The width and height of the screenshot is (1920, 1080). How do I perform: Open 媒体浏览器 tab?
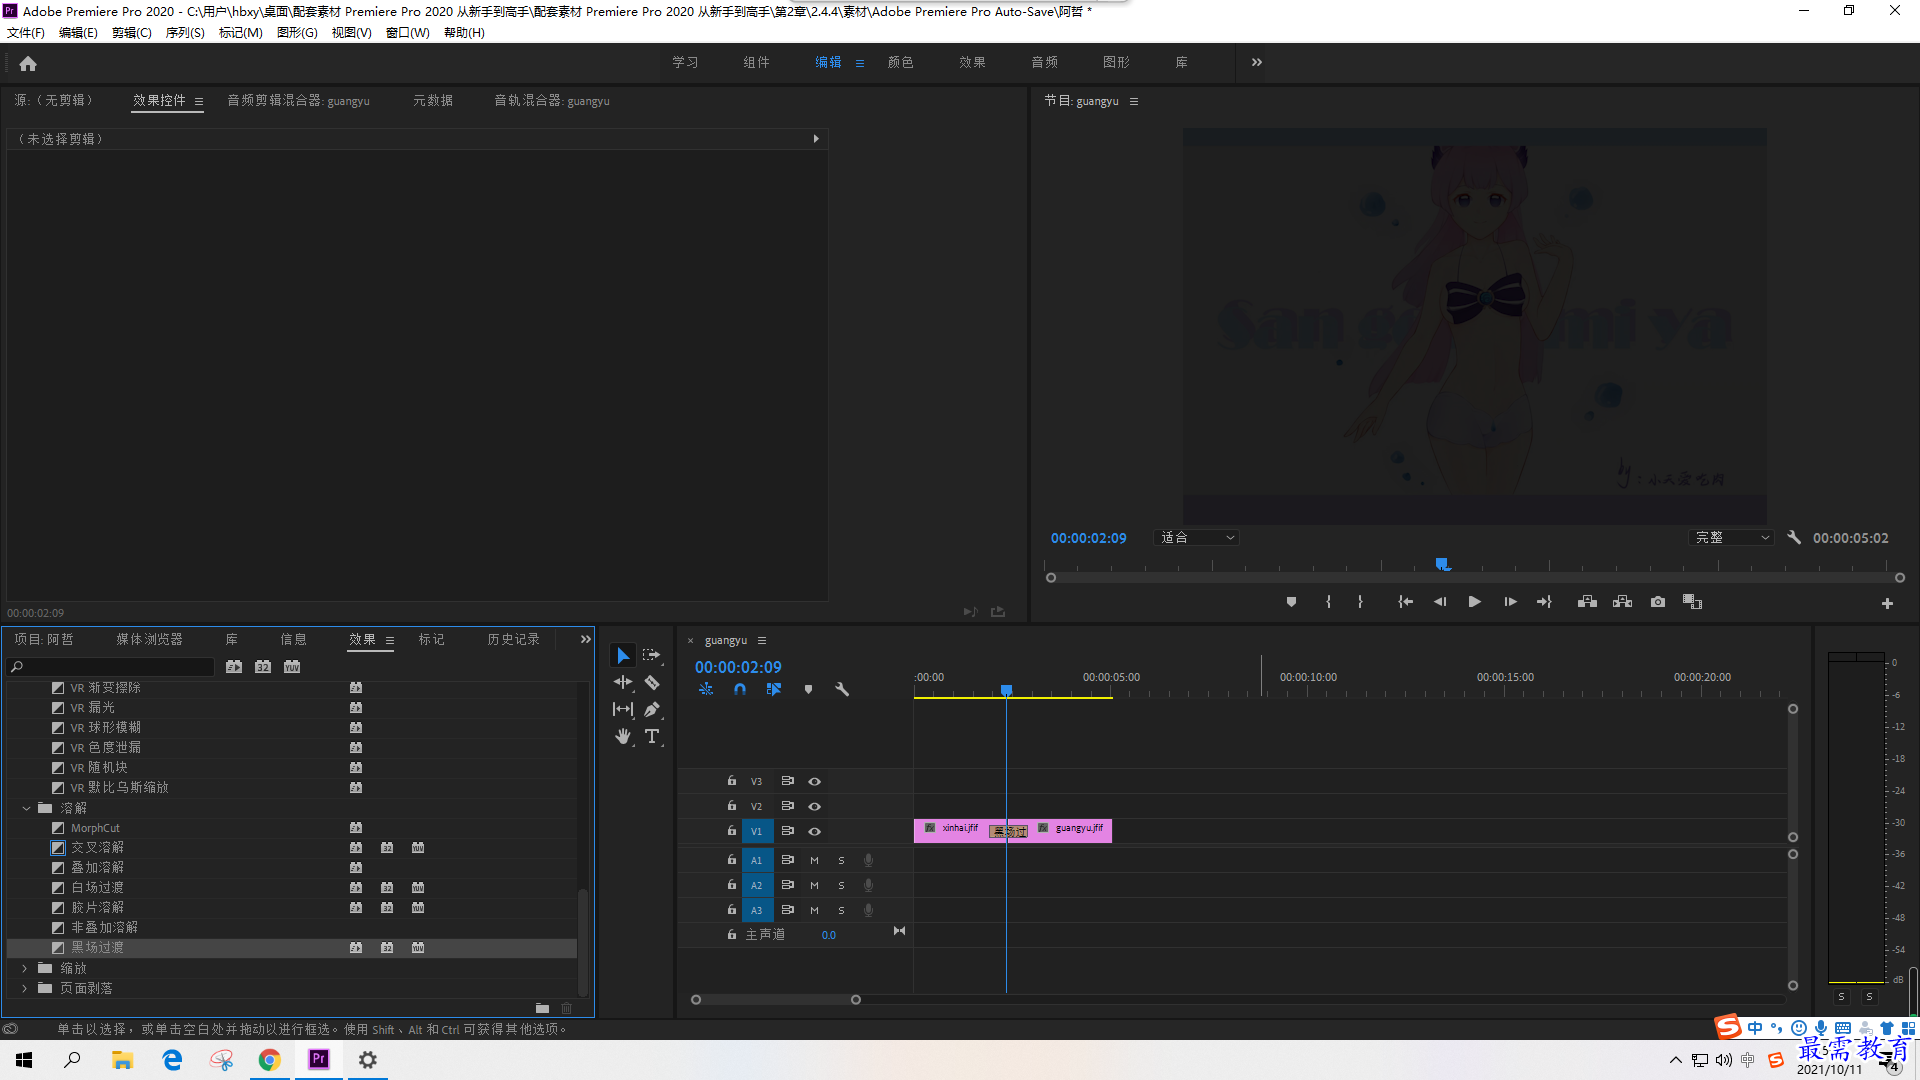coord(150,639)
